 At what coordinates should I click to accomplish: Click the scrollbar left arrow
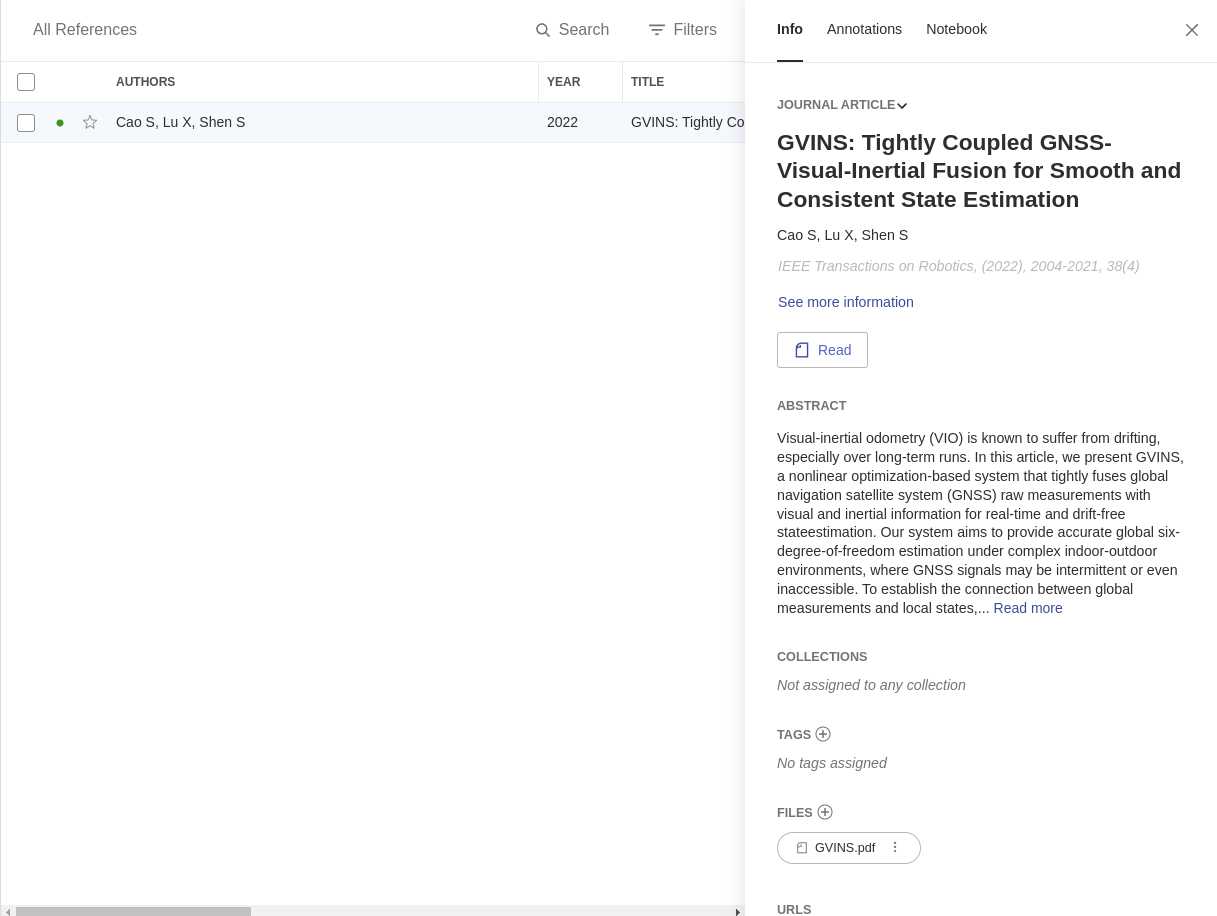tap(8, 911)
